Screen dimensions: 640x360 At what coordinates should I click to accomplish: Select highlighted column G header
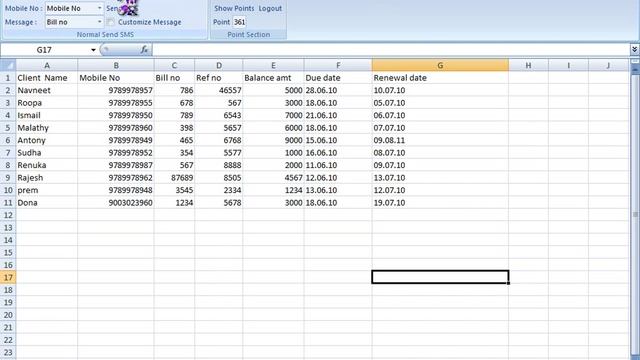440,65
